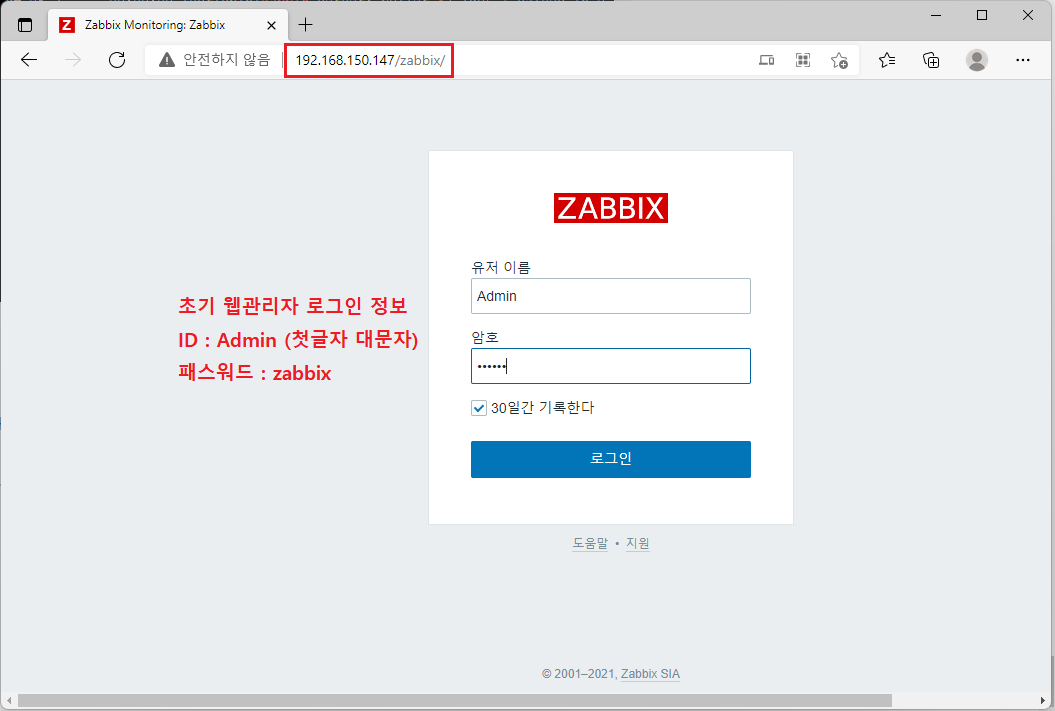Click the username field containing Admin
The width and height of the screenshot is (1055, 711).
coord(610,296)
